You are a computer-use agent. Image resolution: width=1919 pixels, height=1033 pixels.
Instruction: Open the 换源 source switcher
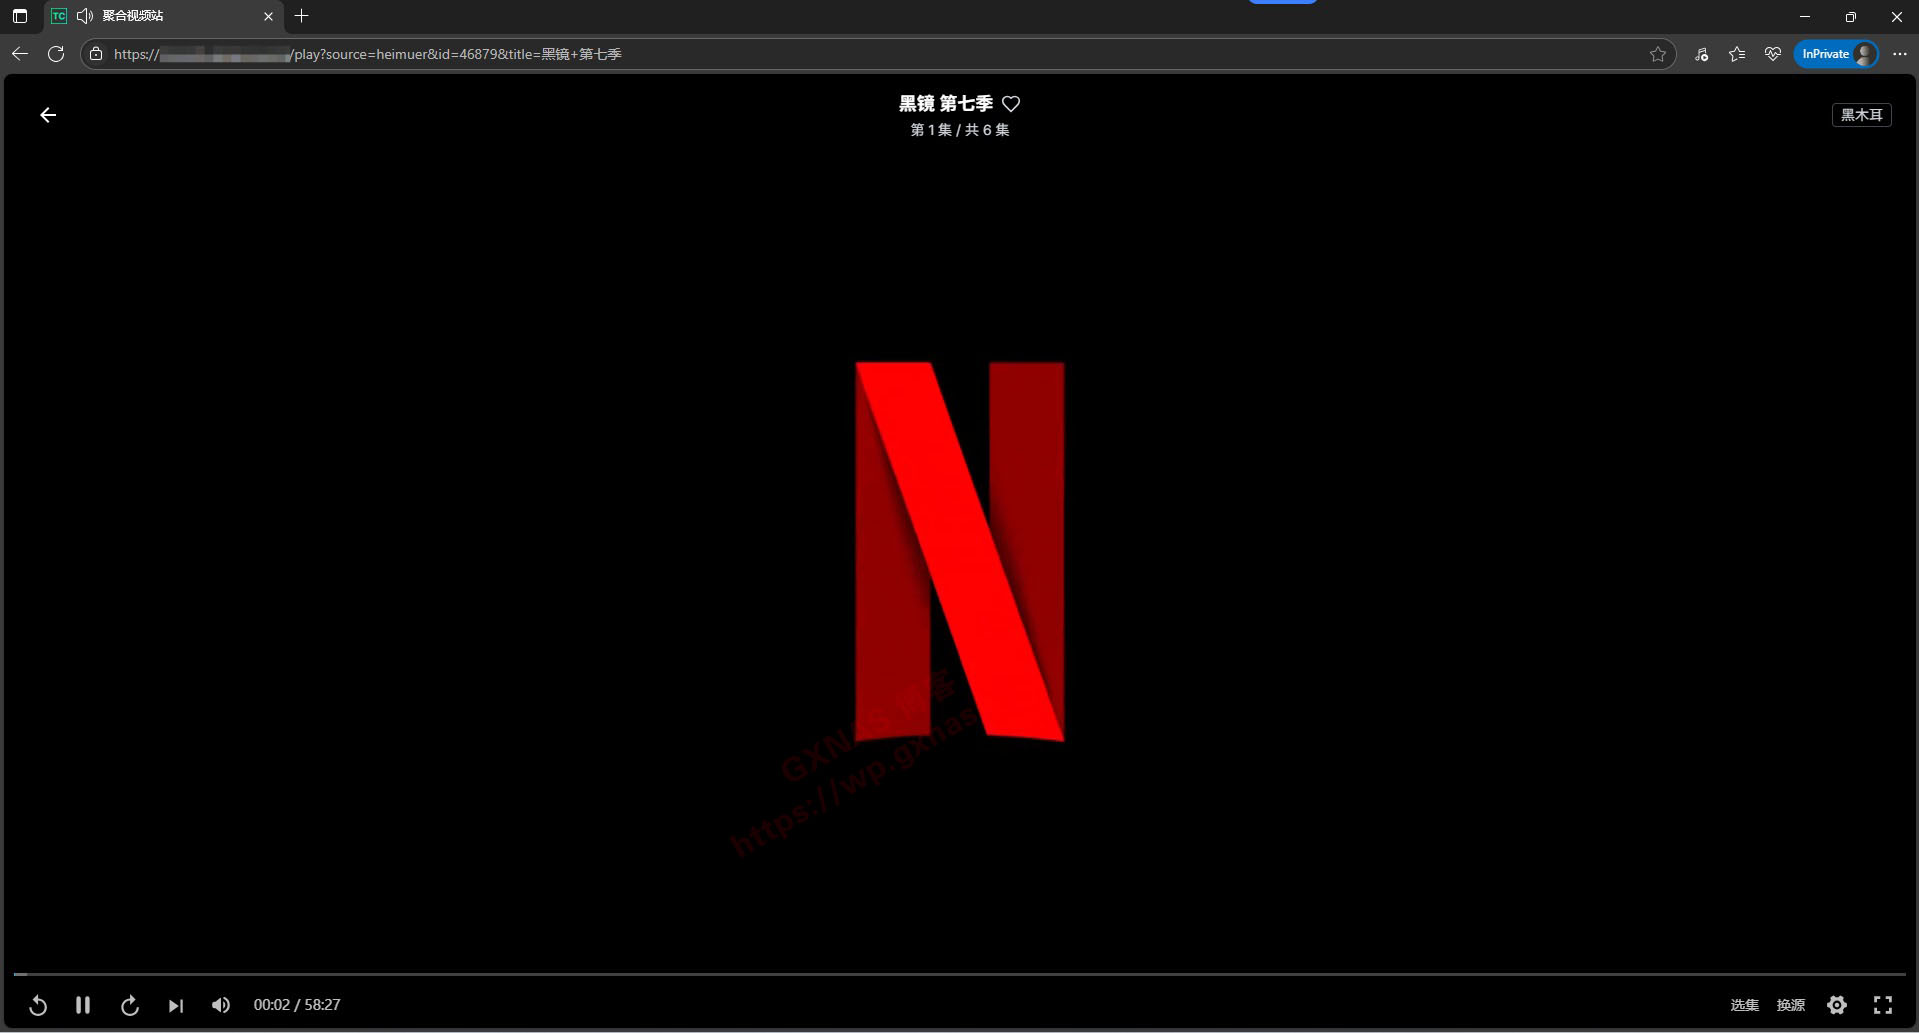pos(1790,1005)
